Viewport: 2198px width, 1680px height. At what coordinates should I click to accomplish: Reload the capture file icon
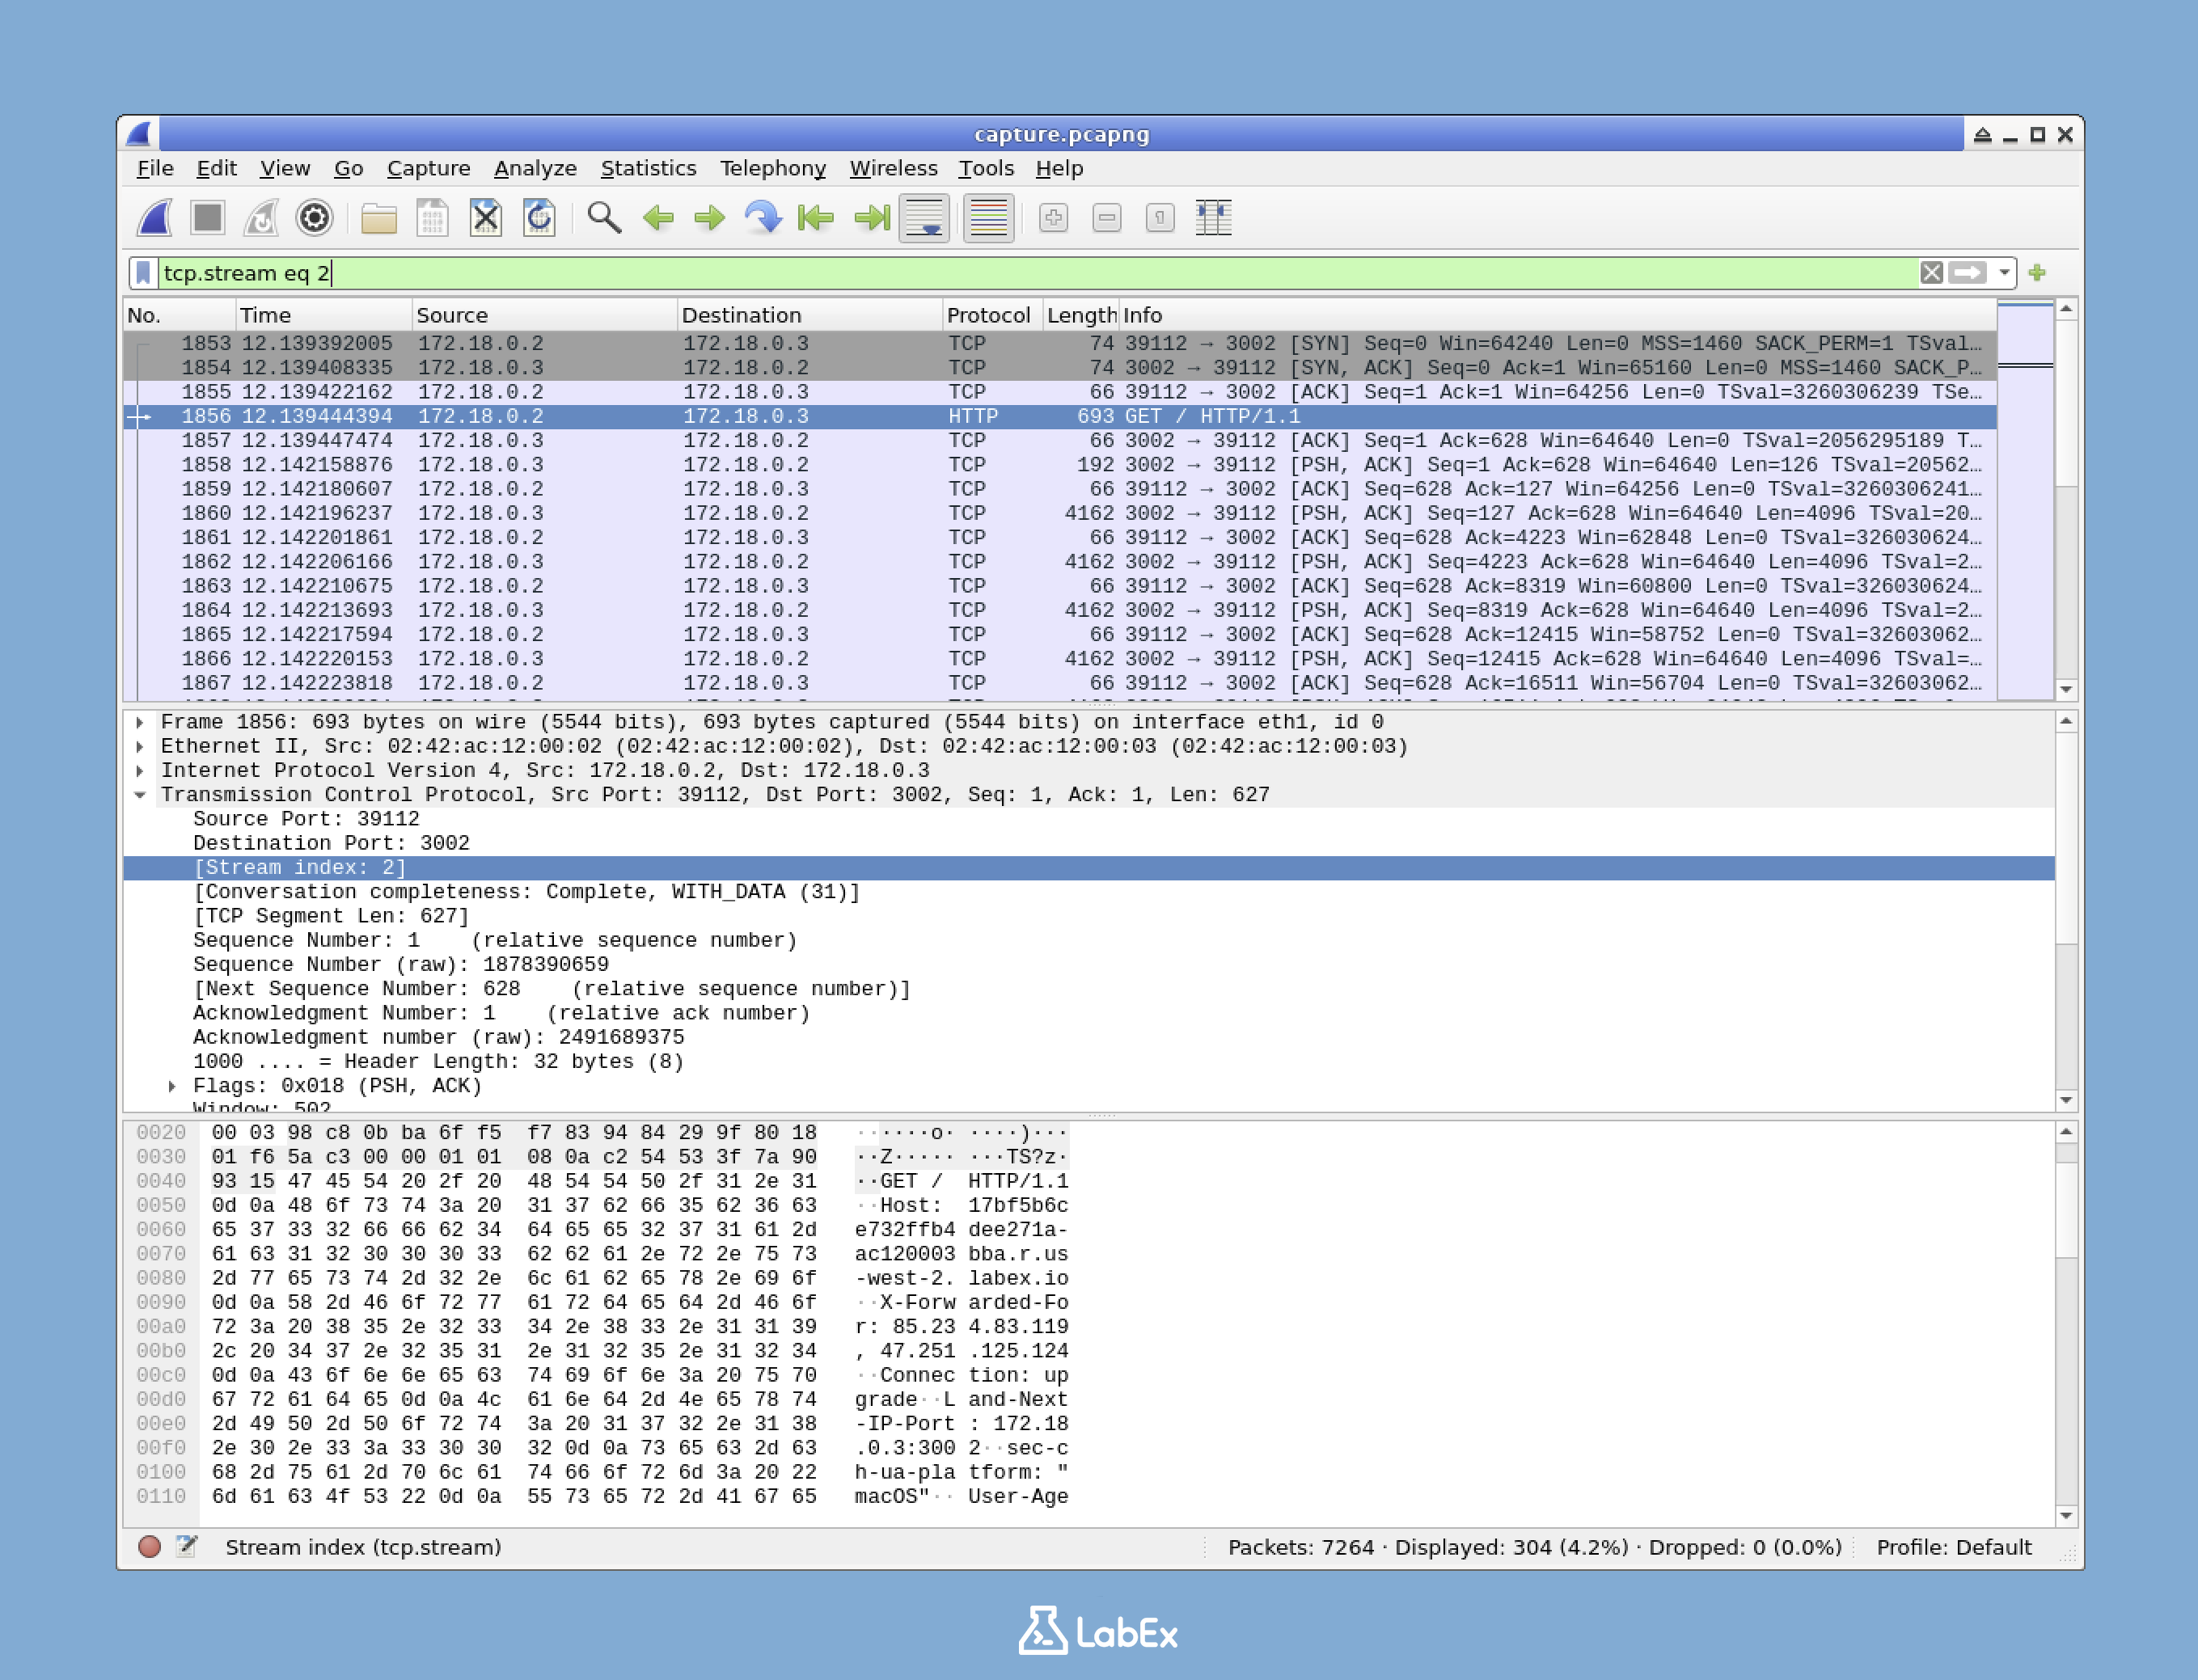(539, 218)
